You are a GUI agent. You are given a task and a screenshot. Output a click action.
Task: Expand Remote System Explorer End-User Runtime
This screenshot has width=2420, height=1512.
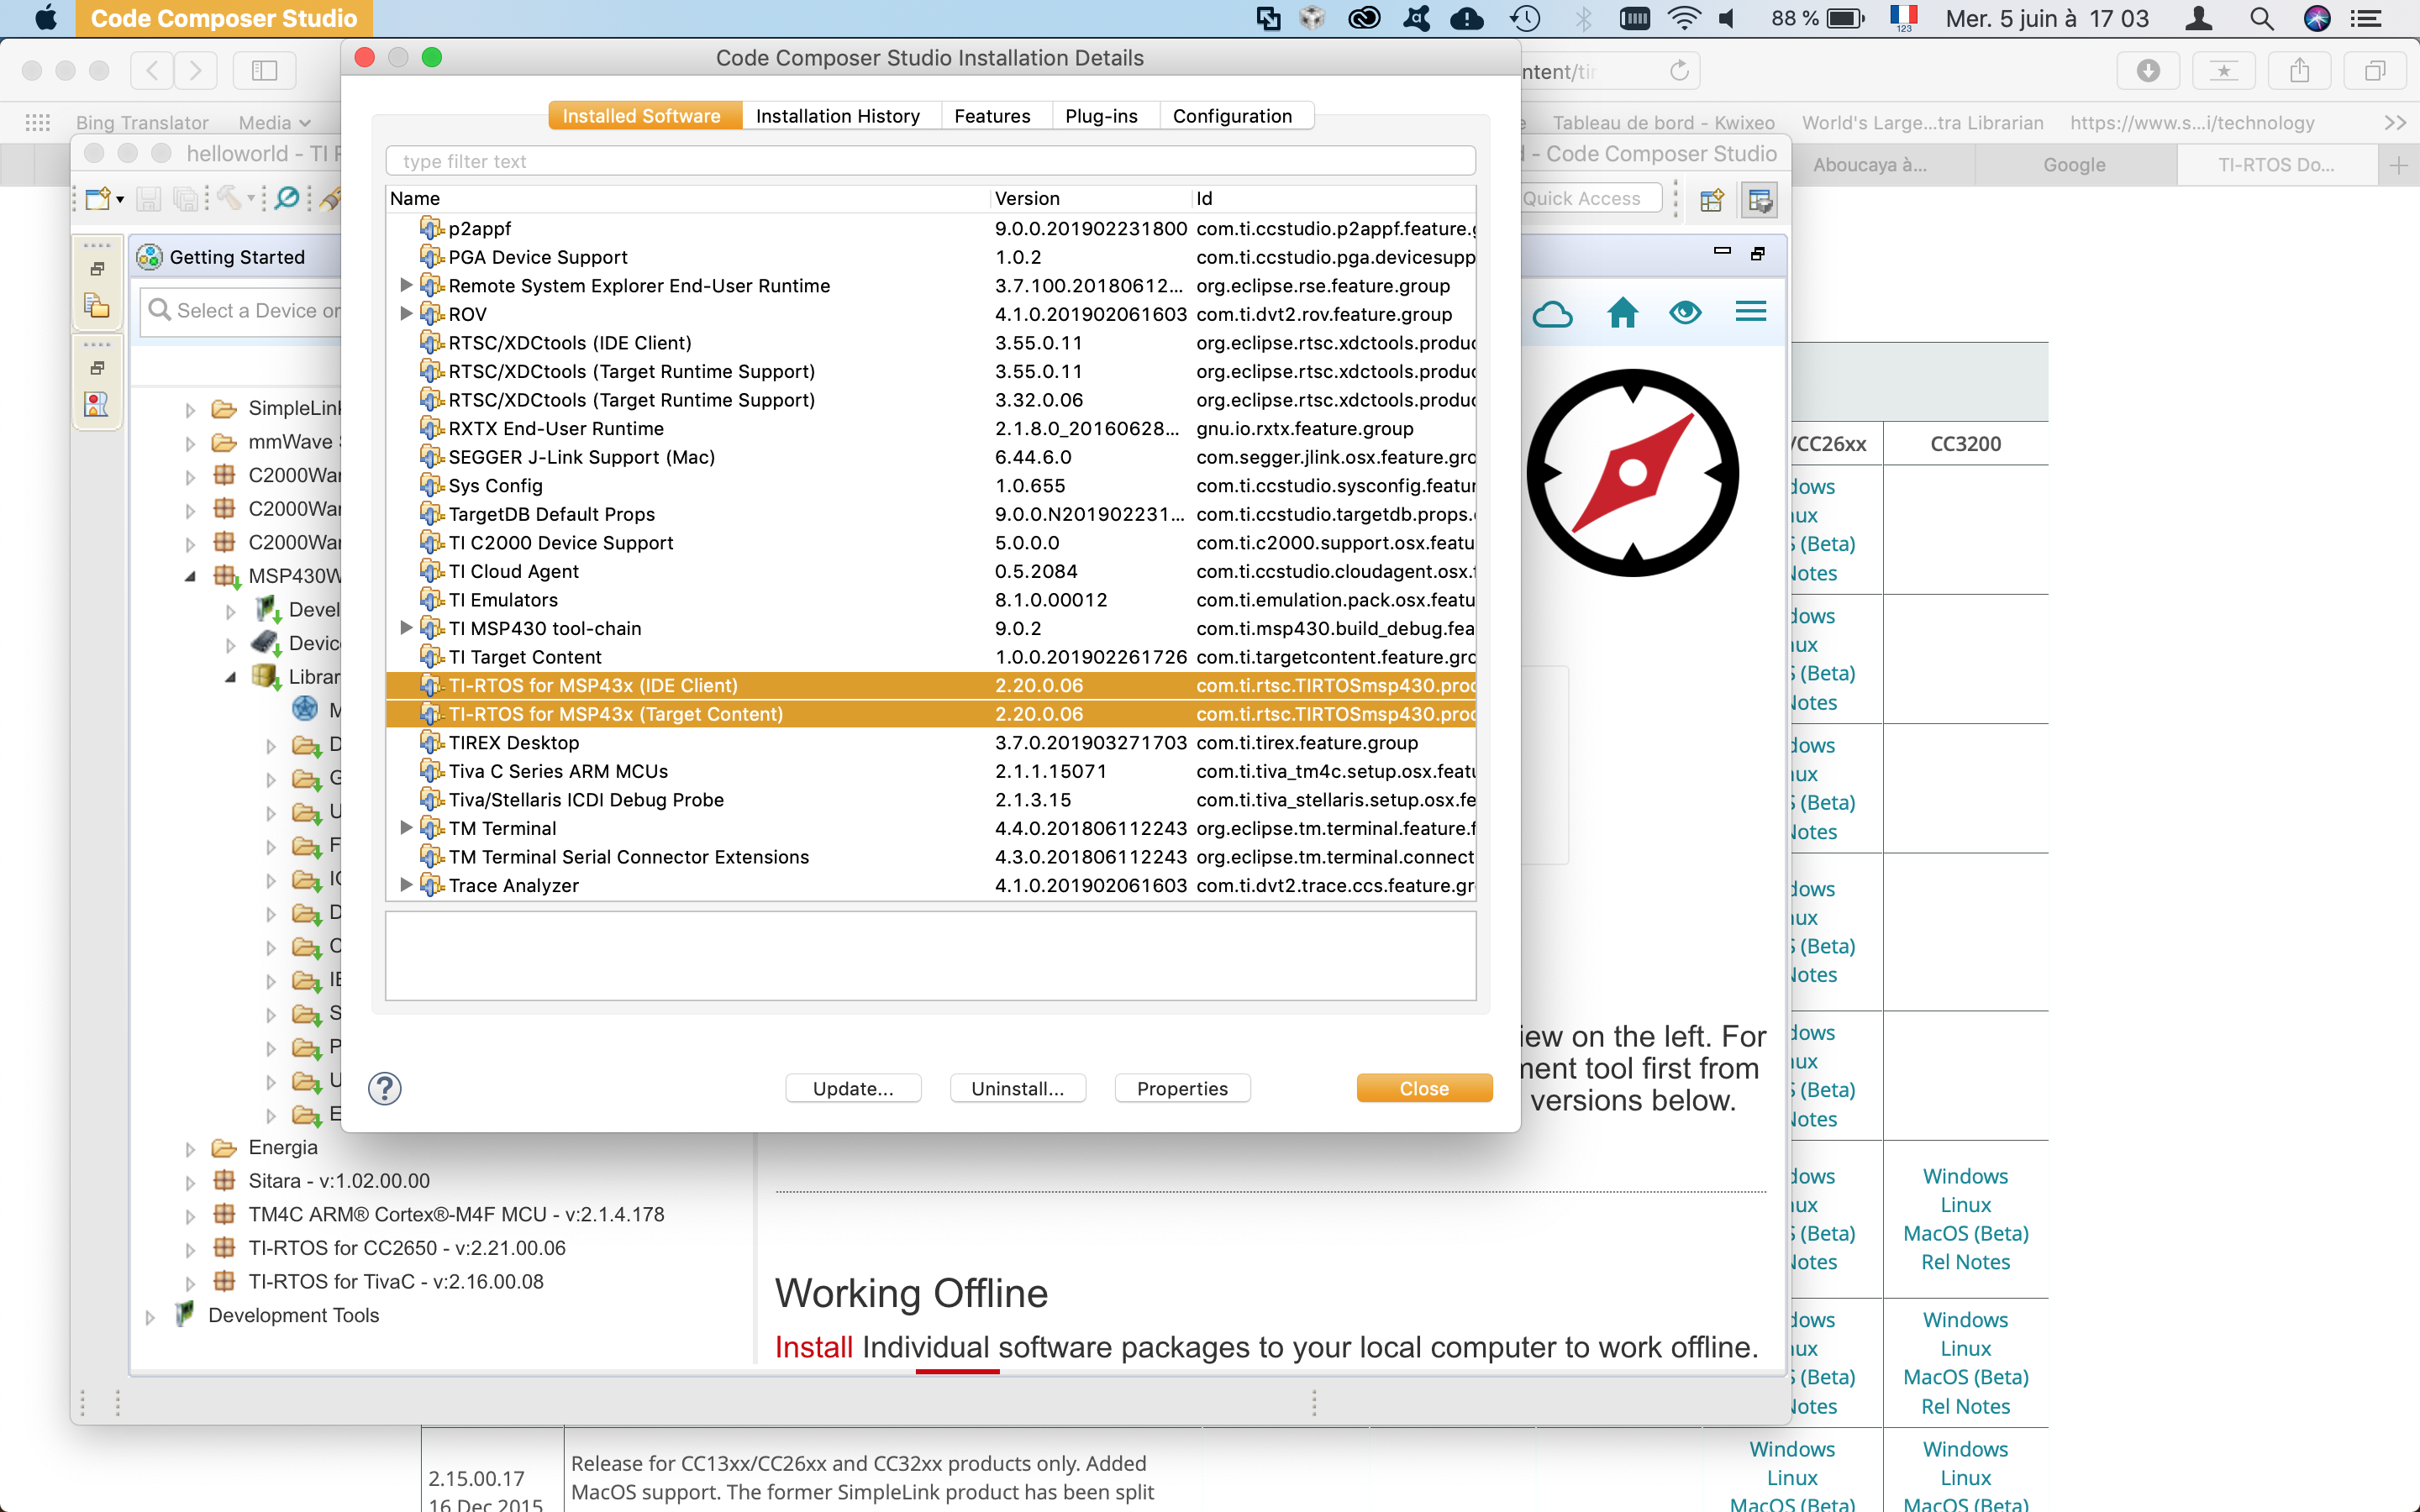(x=406, y=285)
